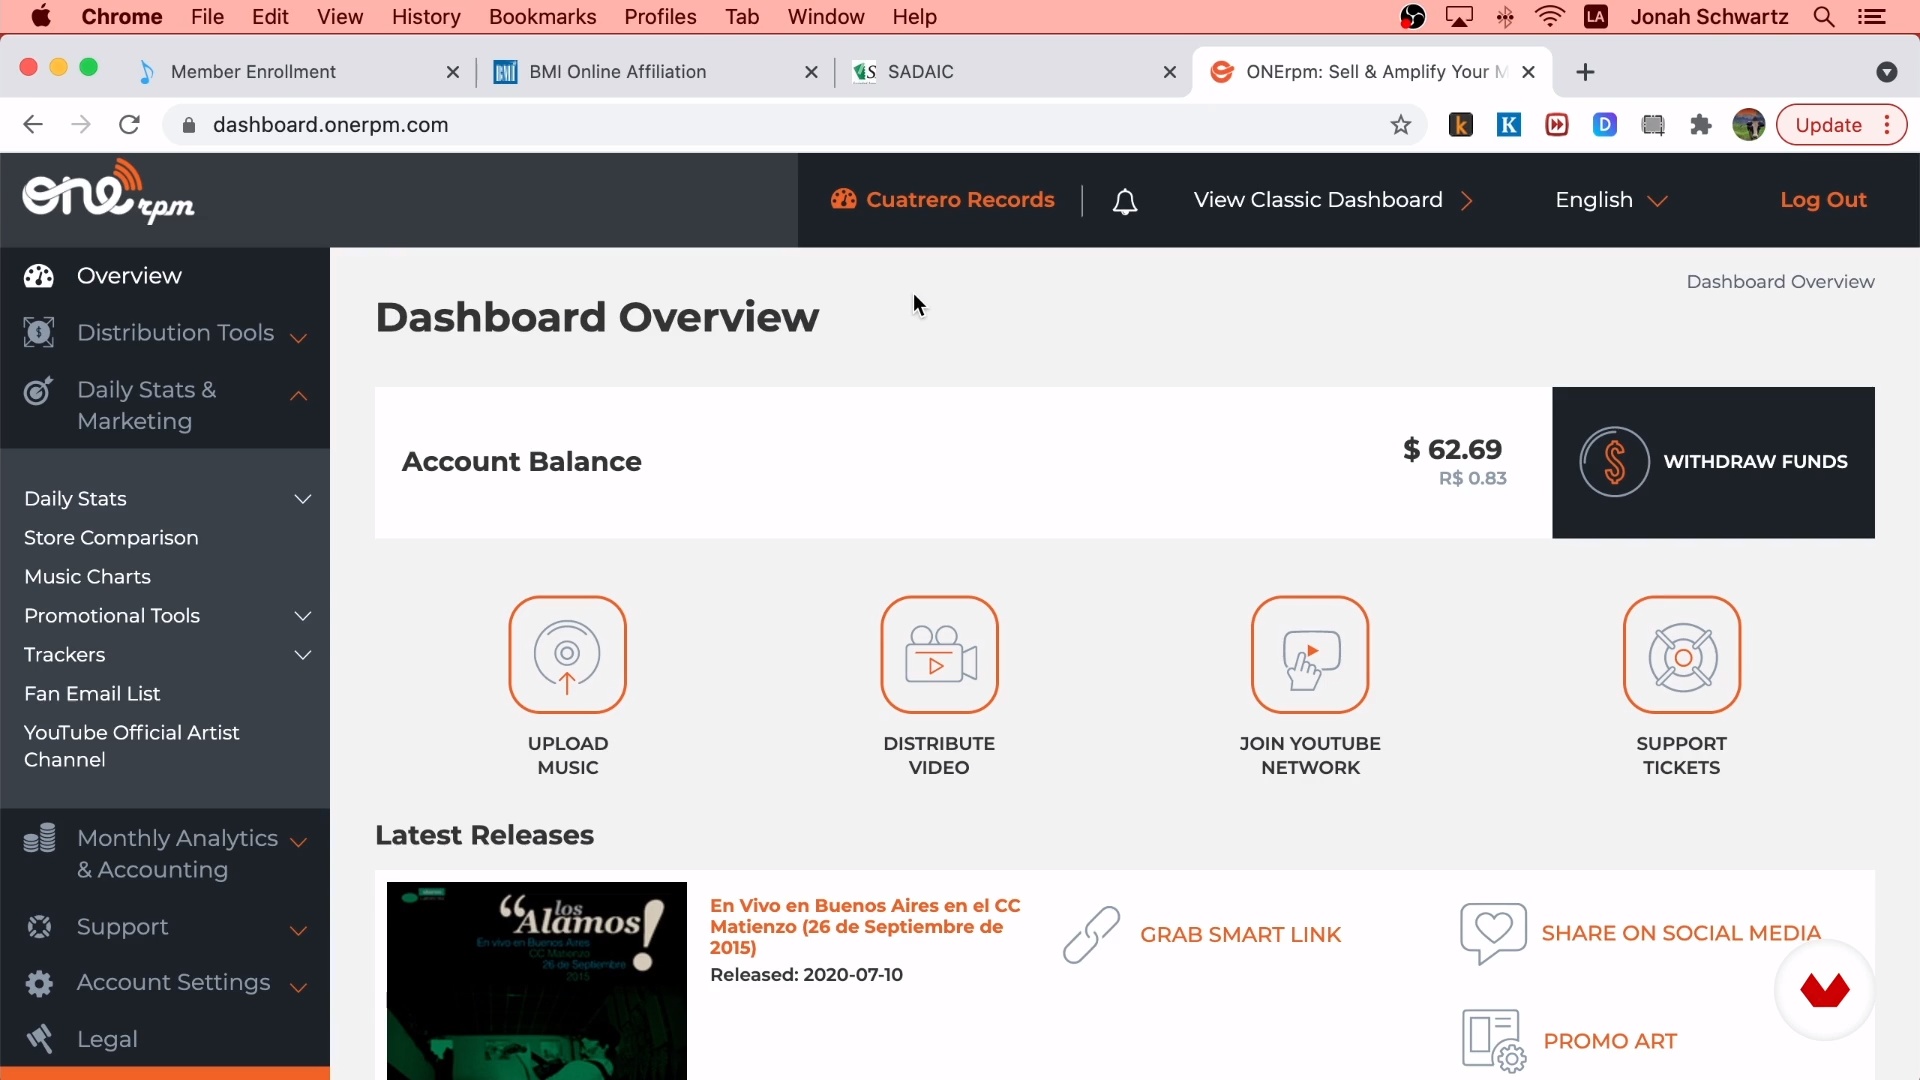The width and height of the screenshot is (1920, 1080).
Task: Expand the Trackers submenu
Action: [x=302, y=655]
